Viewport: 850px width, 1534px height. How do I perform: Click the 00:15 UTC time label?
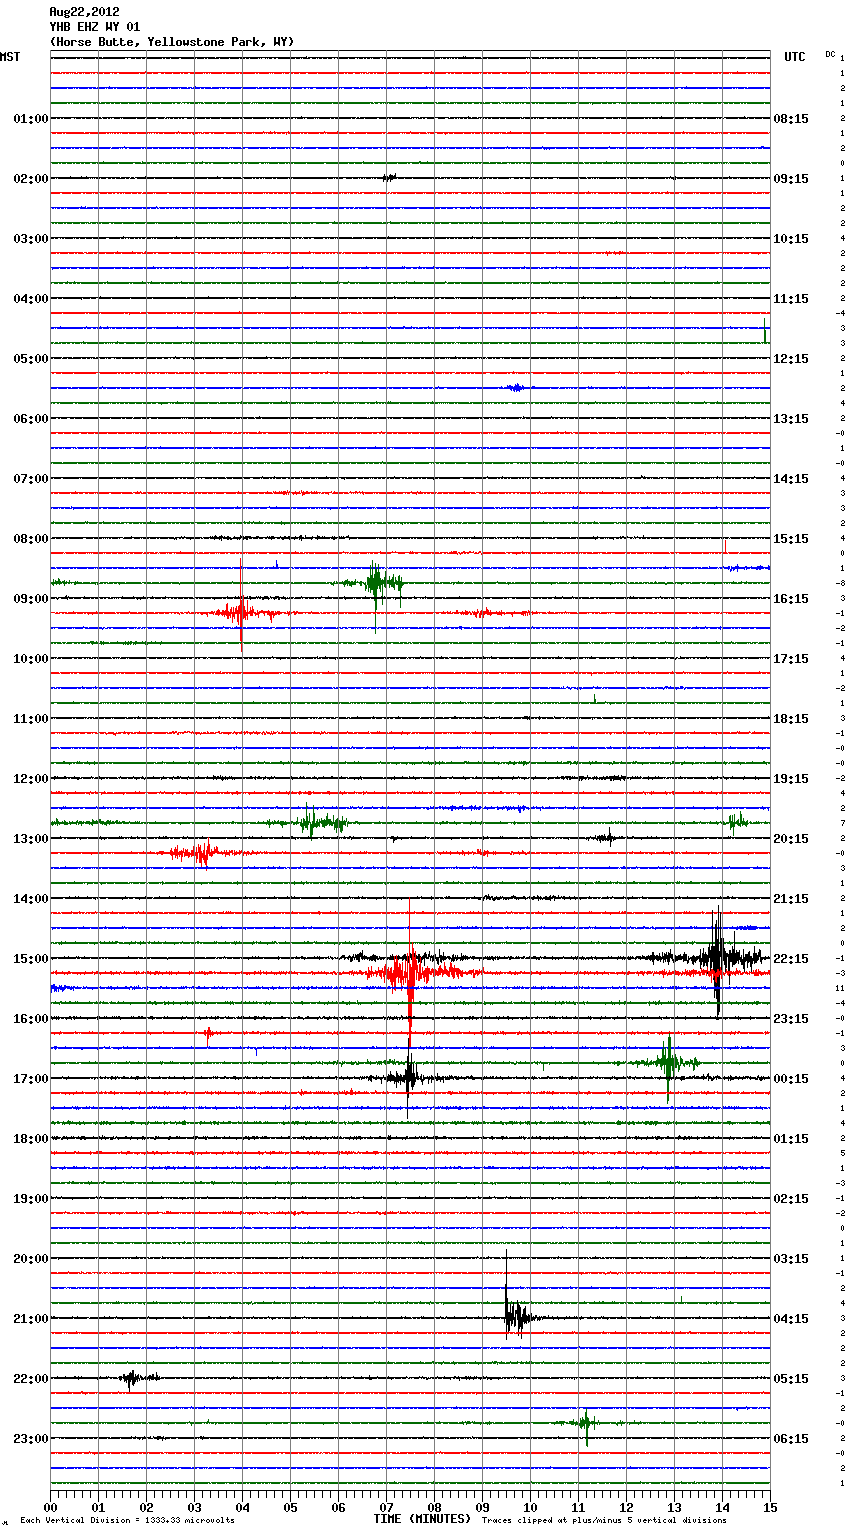791,1079
